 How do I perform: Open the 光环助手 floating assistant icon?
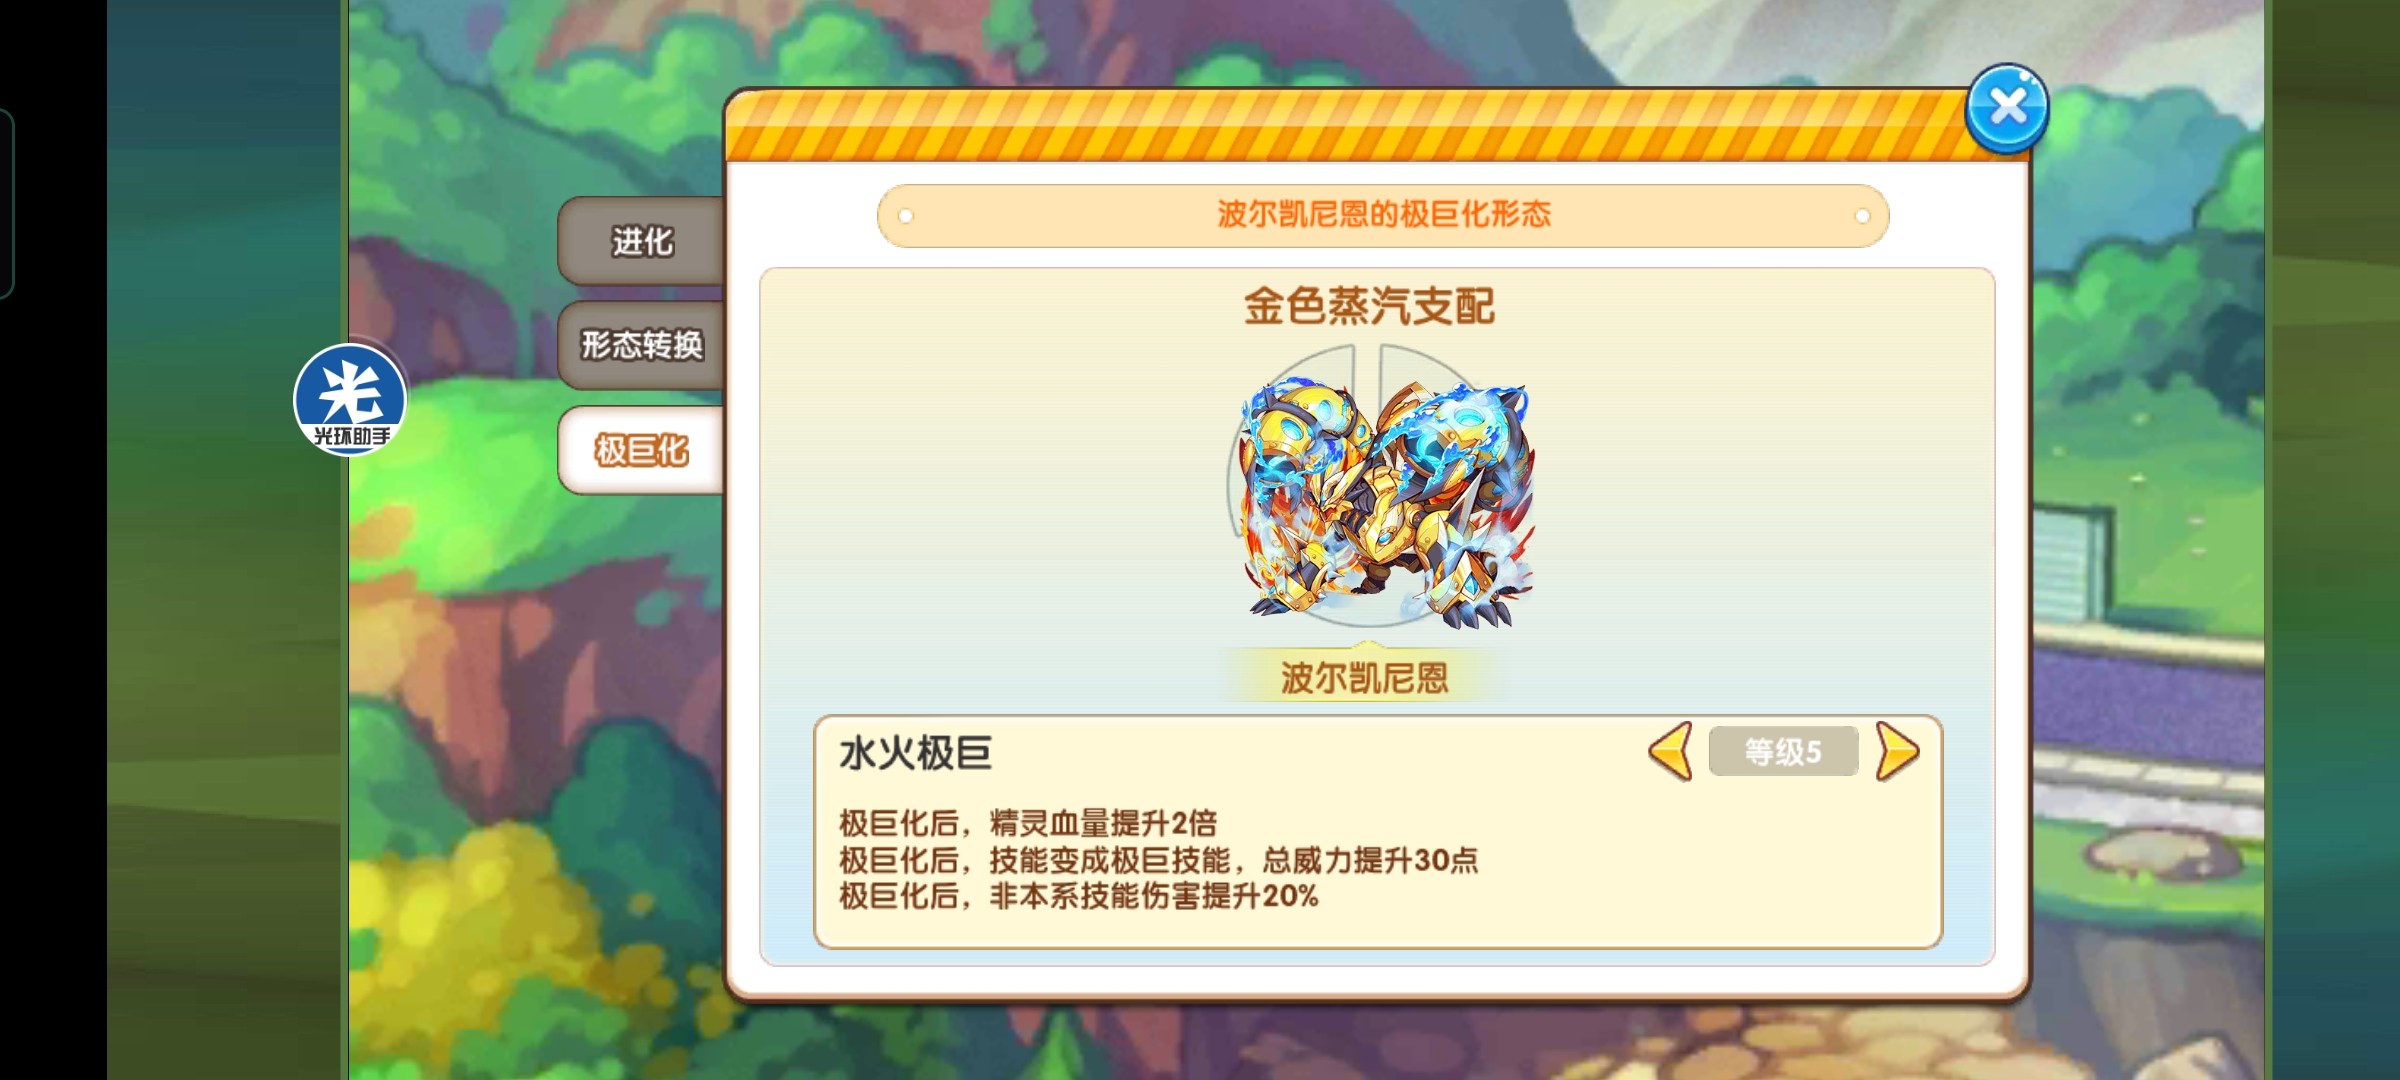coord(350,400)
